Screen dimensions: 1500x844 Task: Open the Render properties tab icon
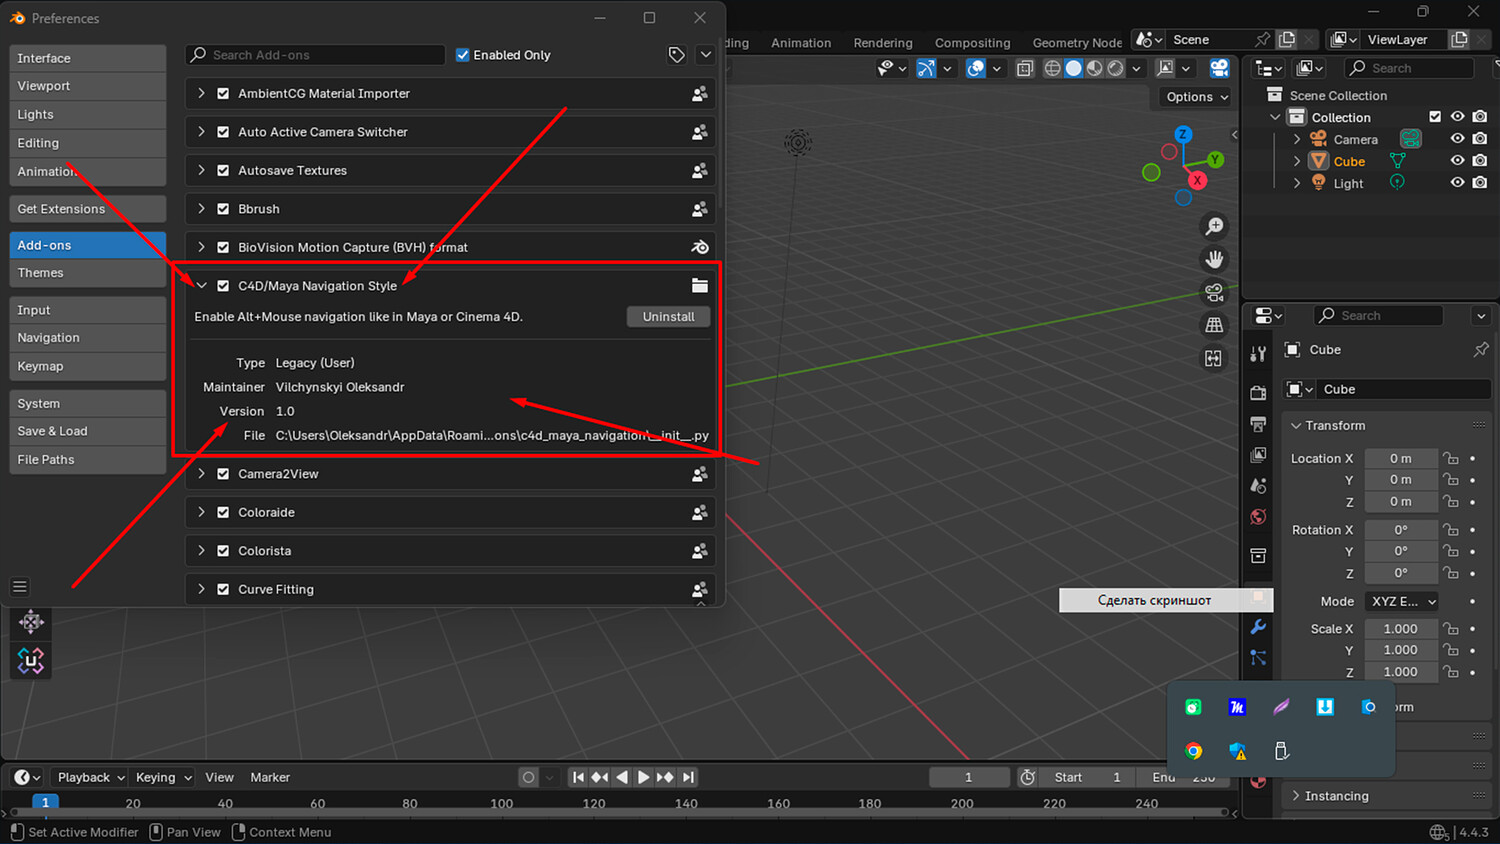coord(1258,393)
